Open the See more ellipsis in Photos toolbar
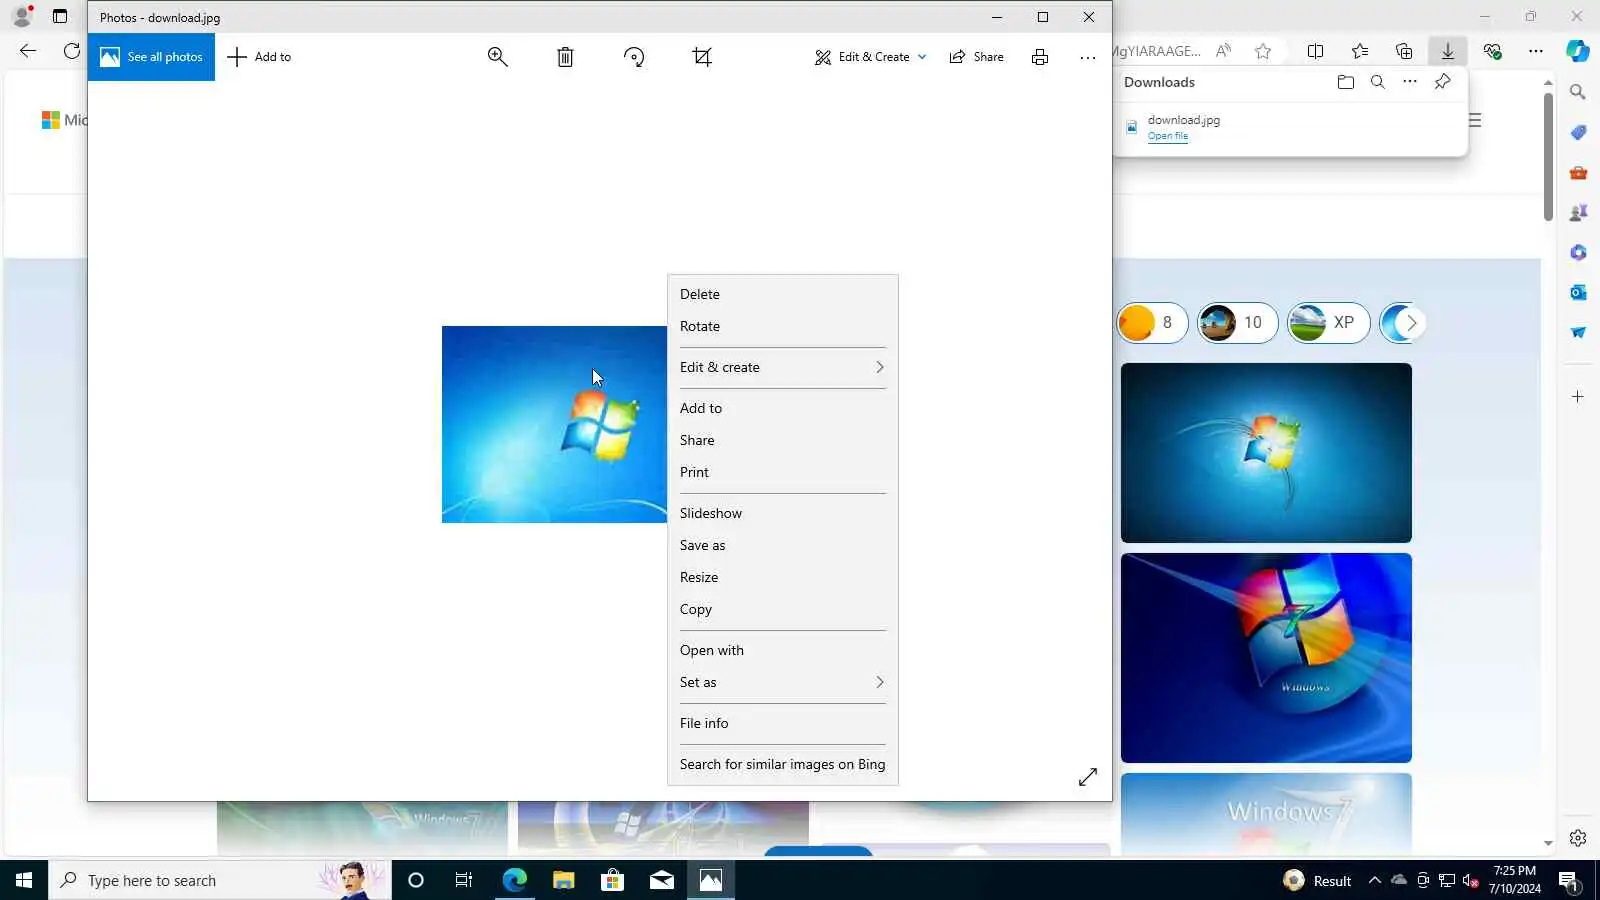Image resolution: width=1600 pixels, height=900 pixels. [1088, 57]
